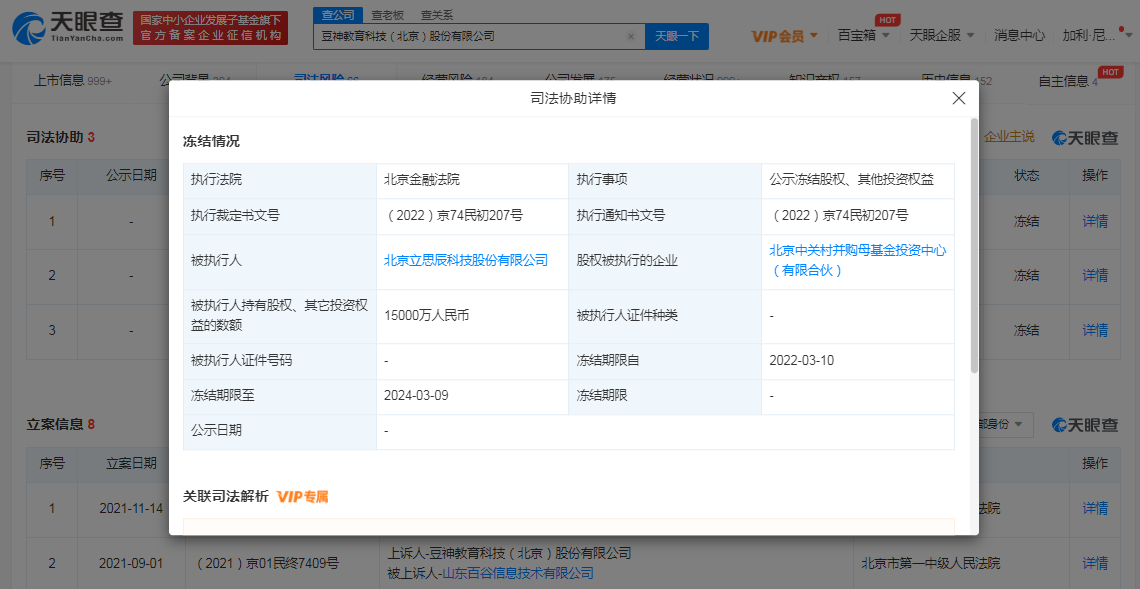Open 详情 for 立案信息 2021-11-14 row
This screenshot has height=589, width=1140.
click(1095, 508)
